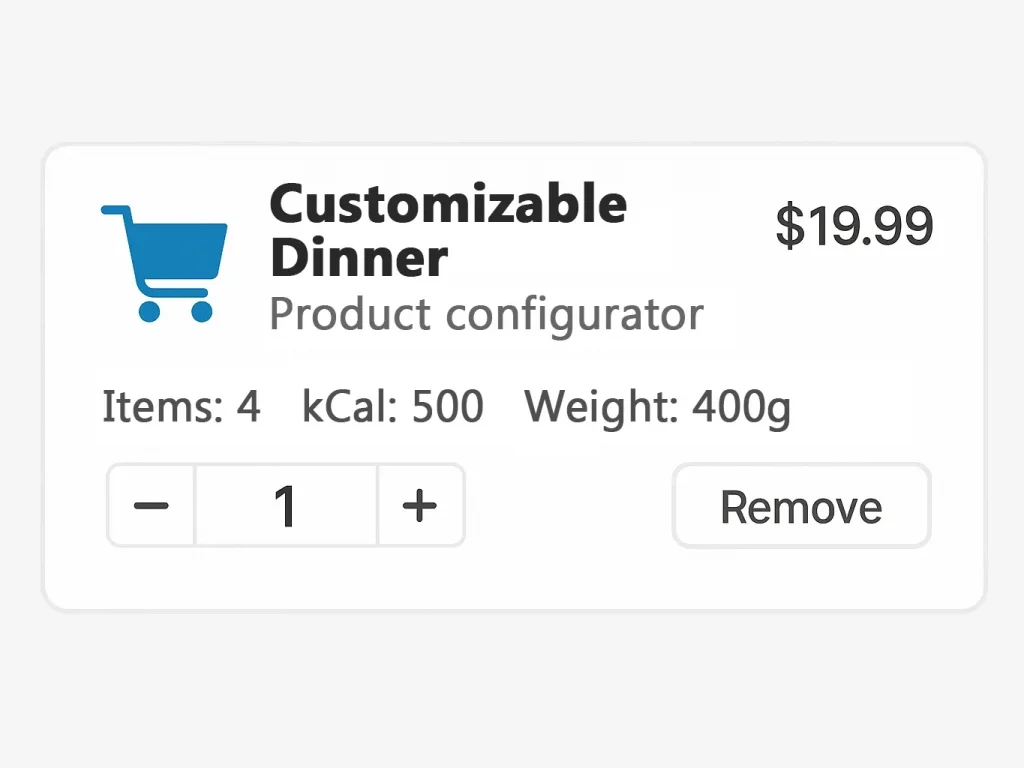Click the 400g weight value

pyautogui.click(x=741, y=407)
